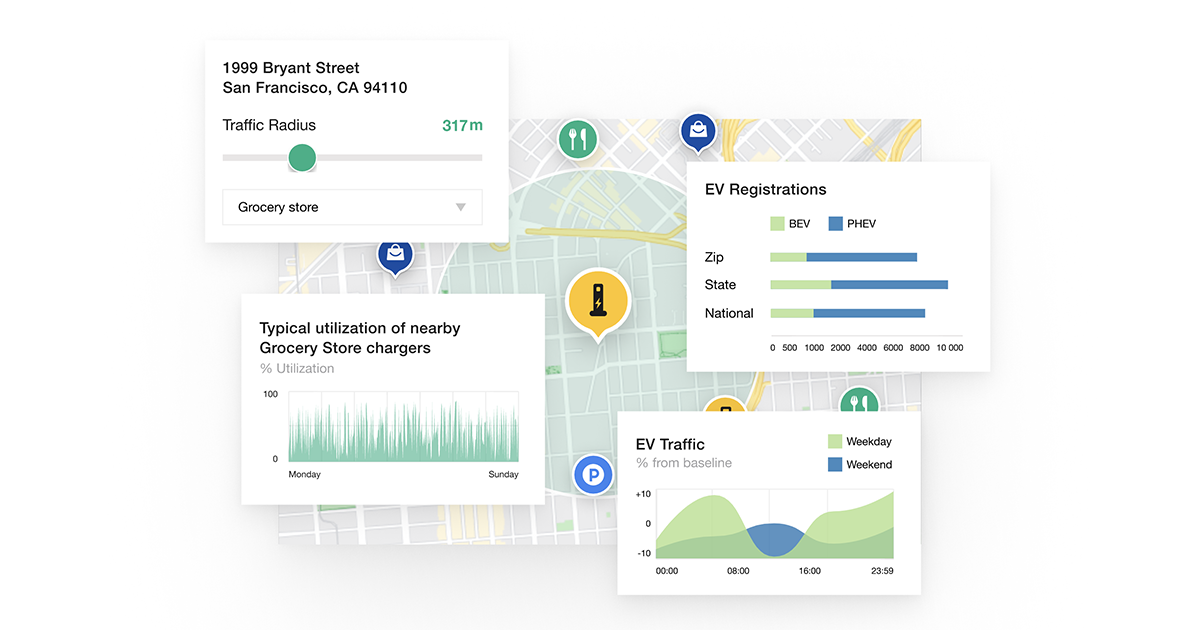Click the unfilled Traffic Radius slider track
1200x630 pixels.
pyautogui.click(x=400, y=157)
